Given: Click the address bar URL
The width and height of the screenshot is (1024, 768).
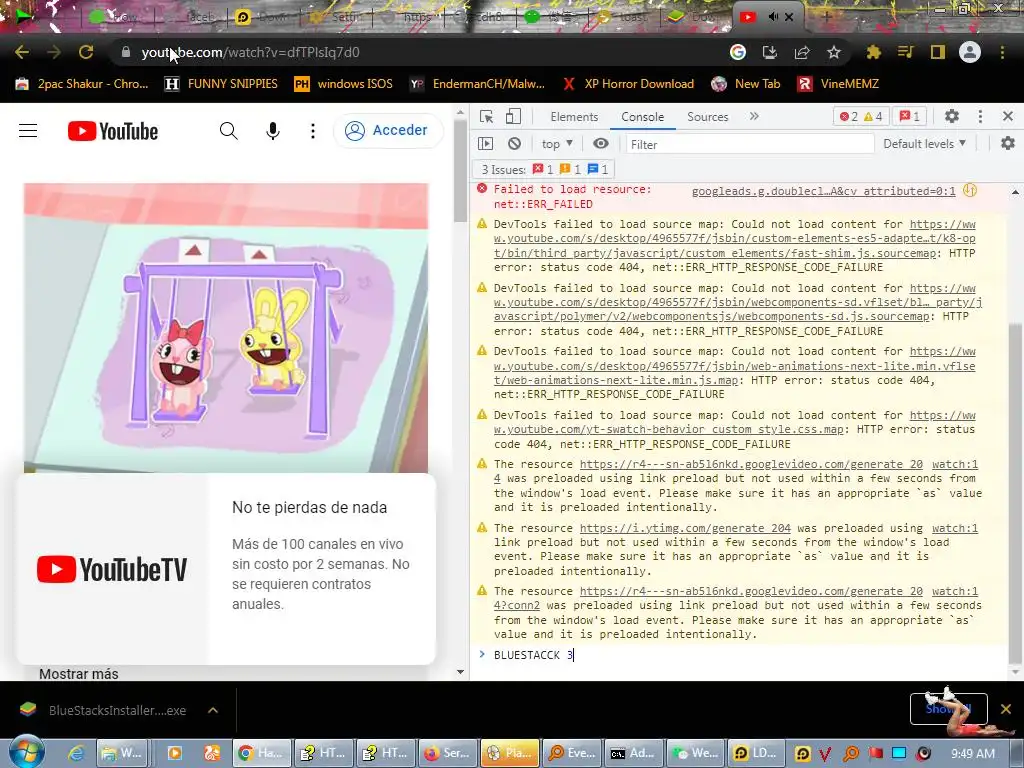Looking at the screenshot, I should (250, 52).
